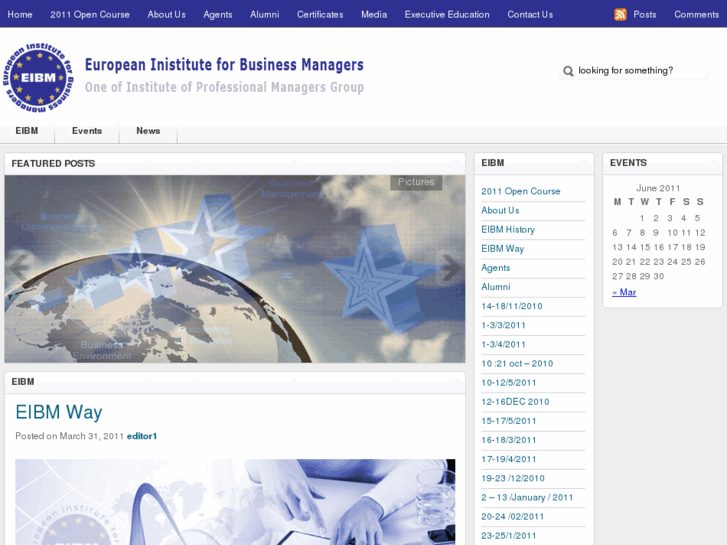Image resolution: width=727 pixels, height=545 pixels.
Task: Open 20-24 /02/2011 sidebar link
Action: (x=512, y=516)
